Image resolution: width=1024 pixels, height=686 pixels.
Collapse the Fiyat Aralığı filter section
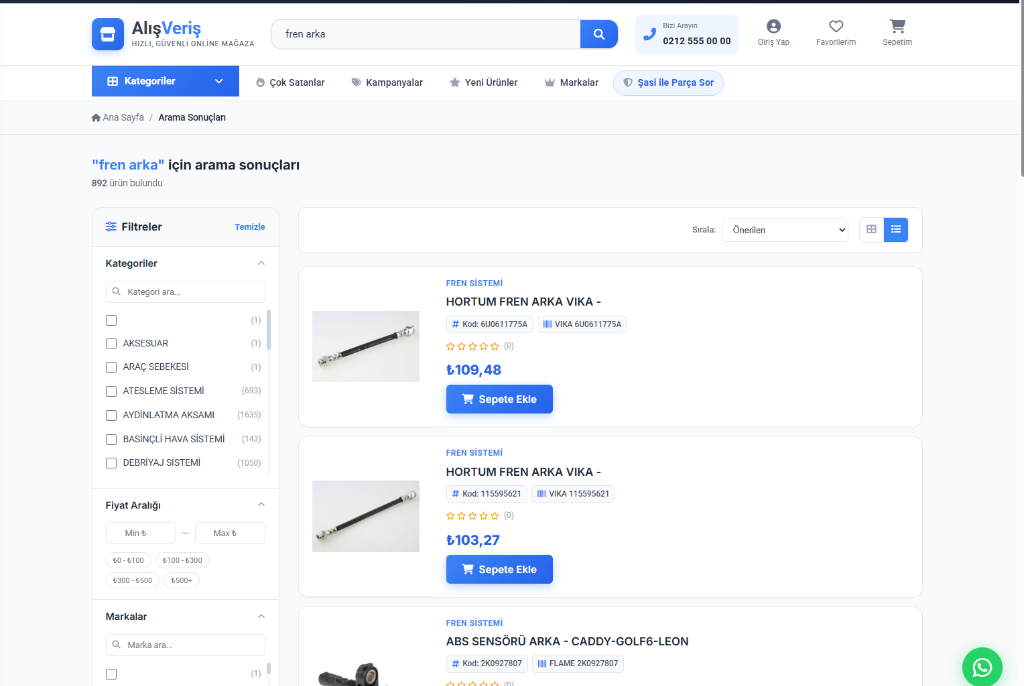coord(261,505)
